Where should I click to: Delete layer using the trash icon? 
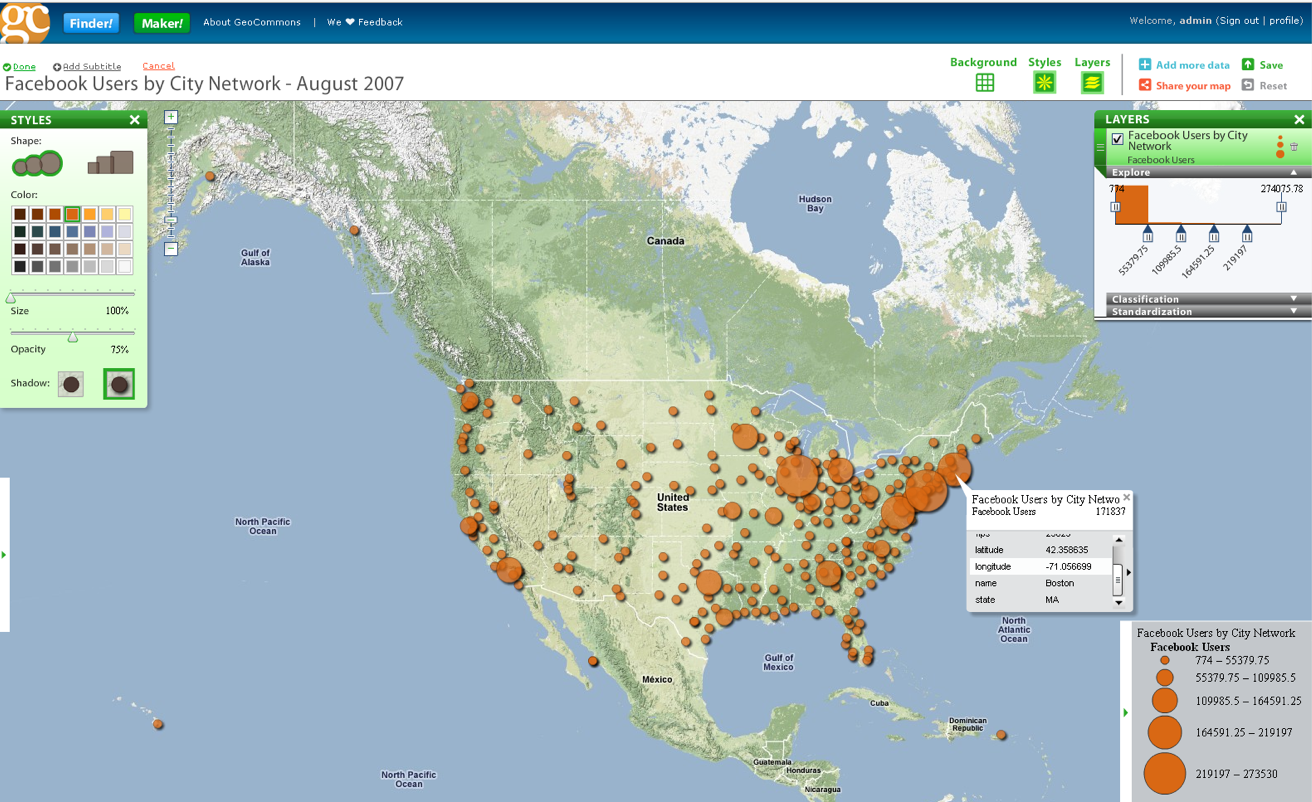click(x=1294, y=147)
